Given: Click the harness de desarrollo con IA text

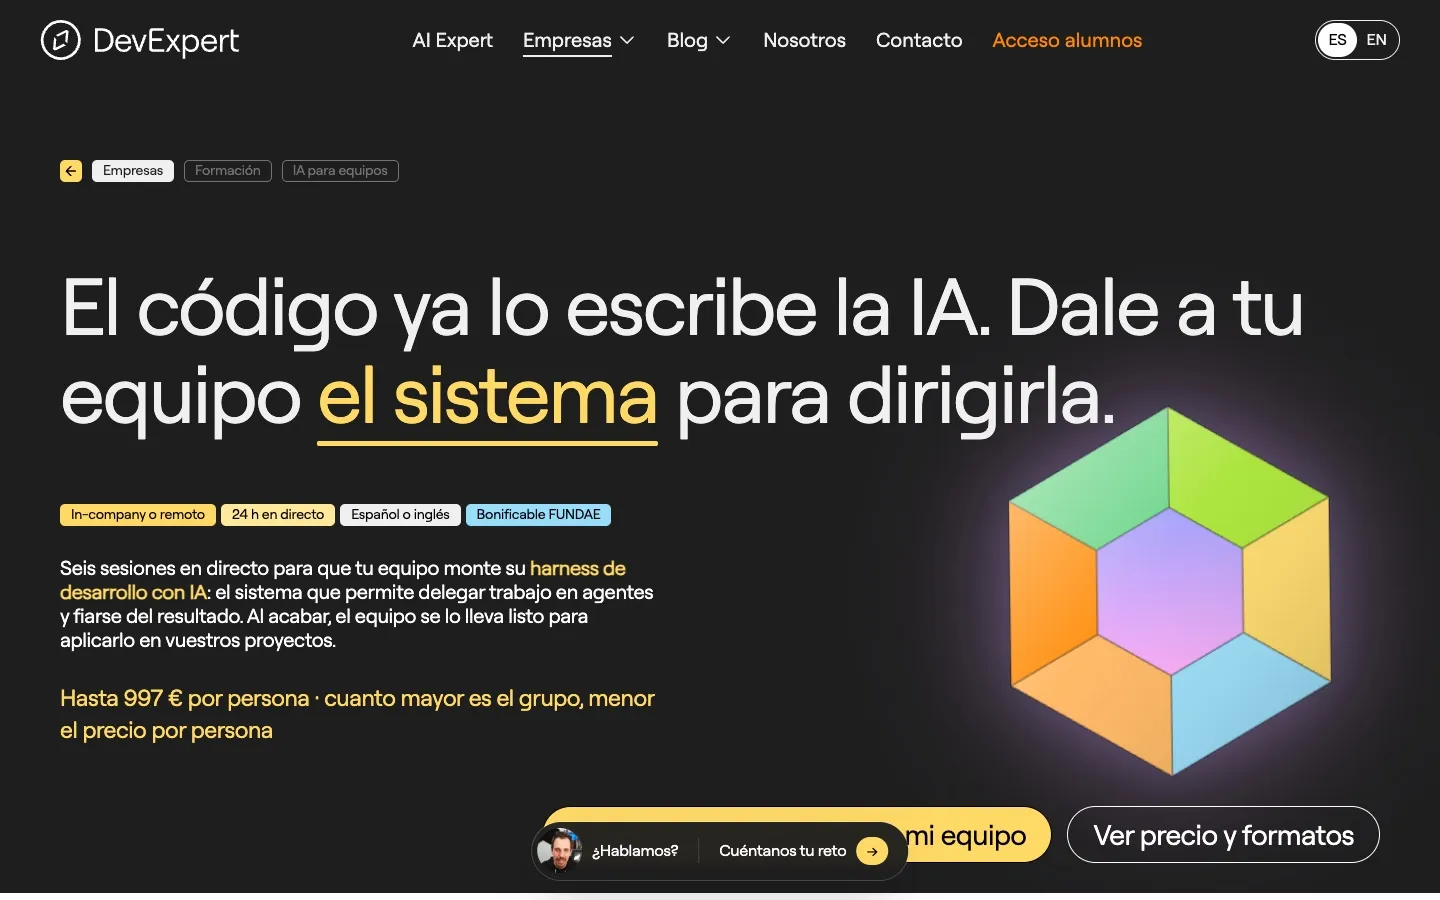Looking at the screenshot, I should click(x=343, y=580).
